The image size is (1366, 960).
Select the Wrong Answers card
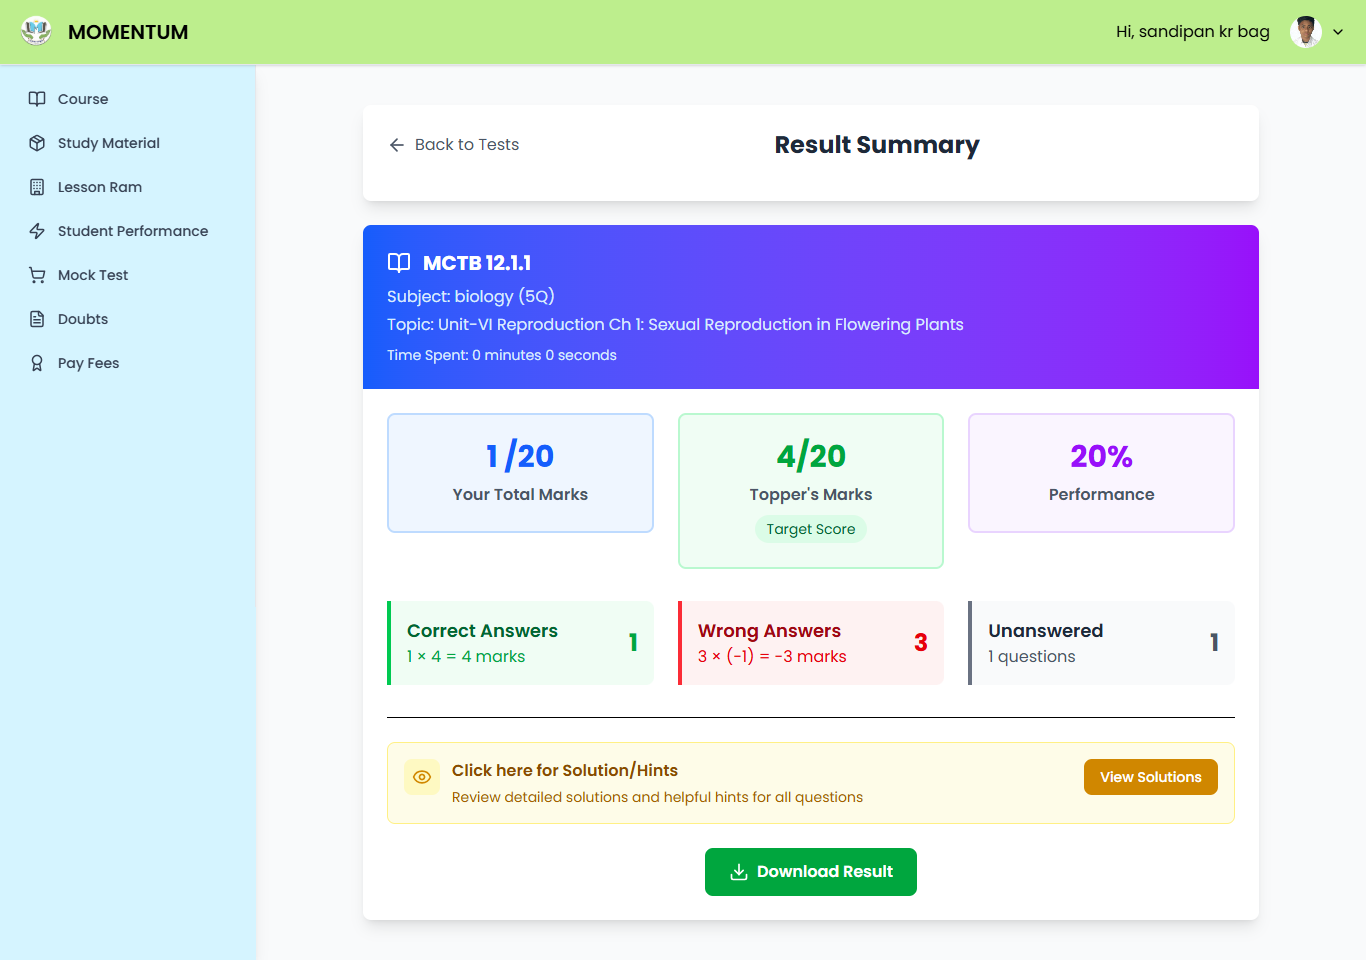coord(810,643)
